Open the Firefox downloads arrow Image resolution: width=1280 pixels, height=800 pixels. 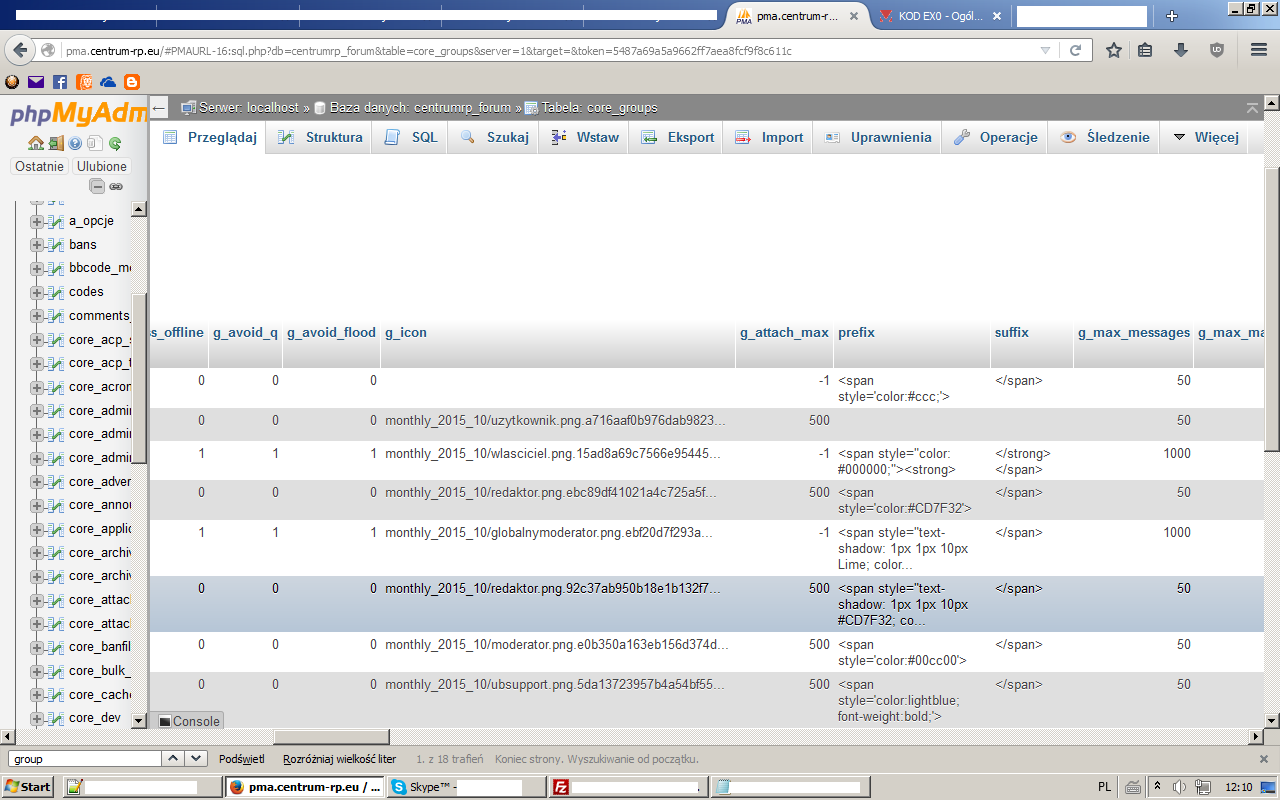point(1181,50)
